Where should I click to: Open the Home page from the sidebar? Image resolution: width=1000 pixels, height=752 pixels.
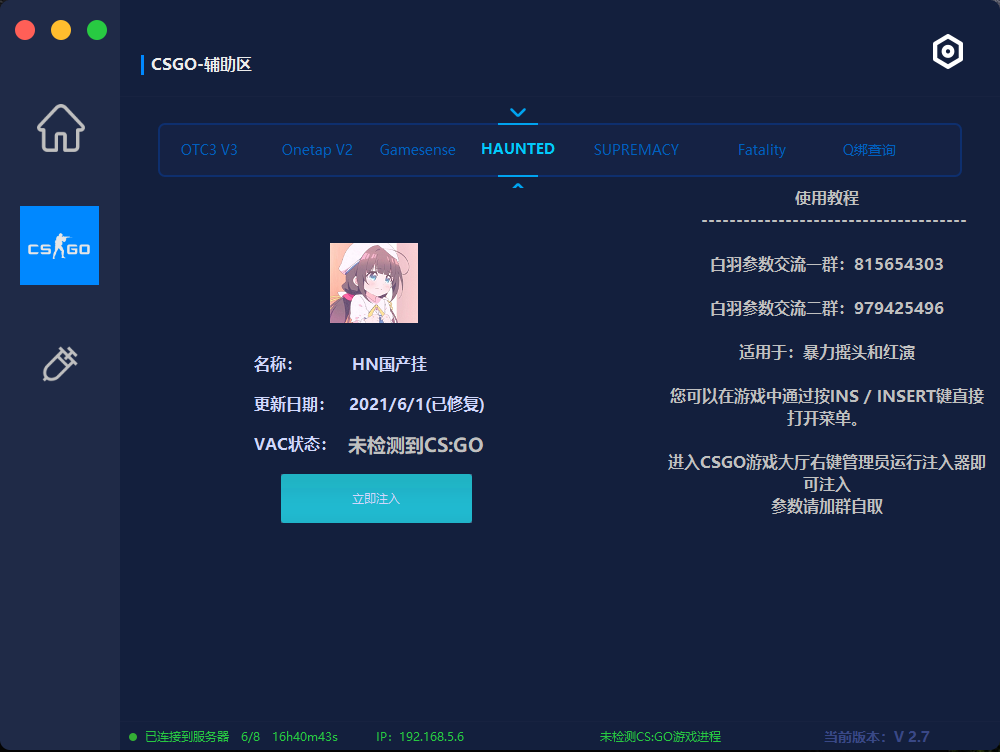pos(60,128)
